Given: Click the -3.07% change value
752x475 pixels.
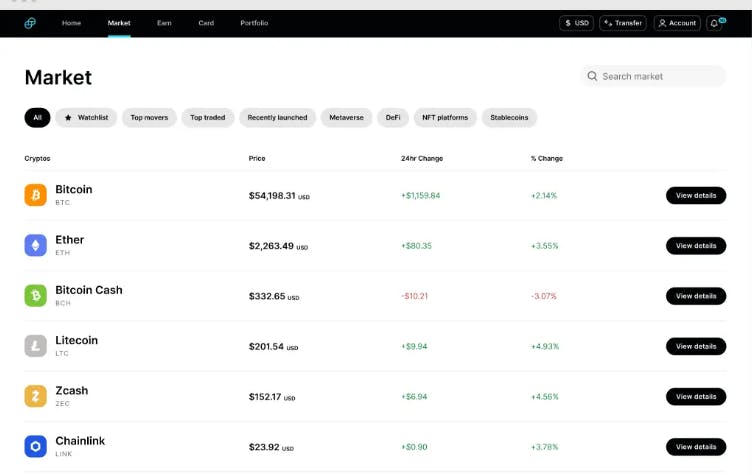Looking at the screenshot, I should pyautogui.click(x=544, y=296).
